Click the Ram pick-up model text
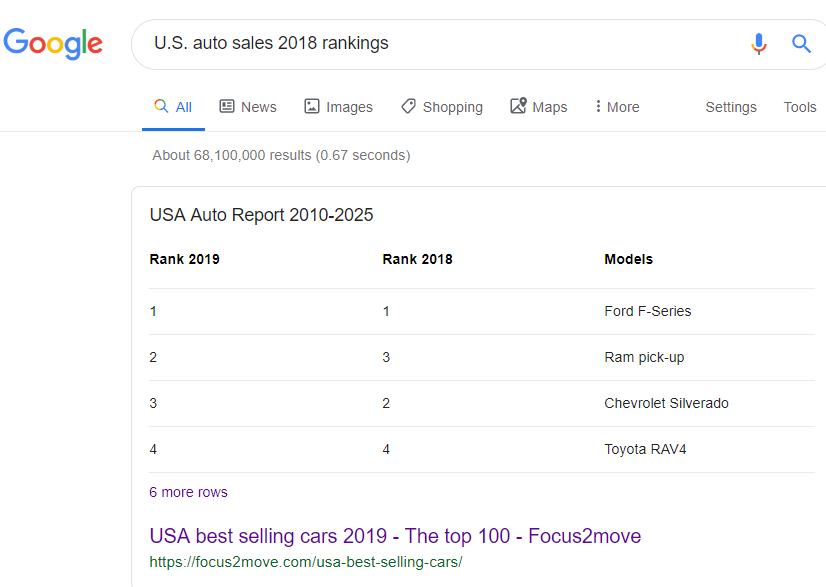Image resolution: width=826 pixels, height=587 pixels. point(644,357)
